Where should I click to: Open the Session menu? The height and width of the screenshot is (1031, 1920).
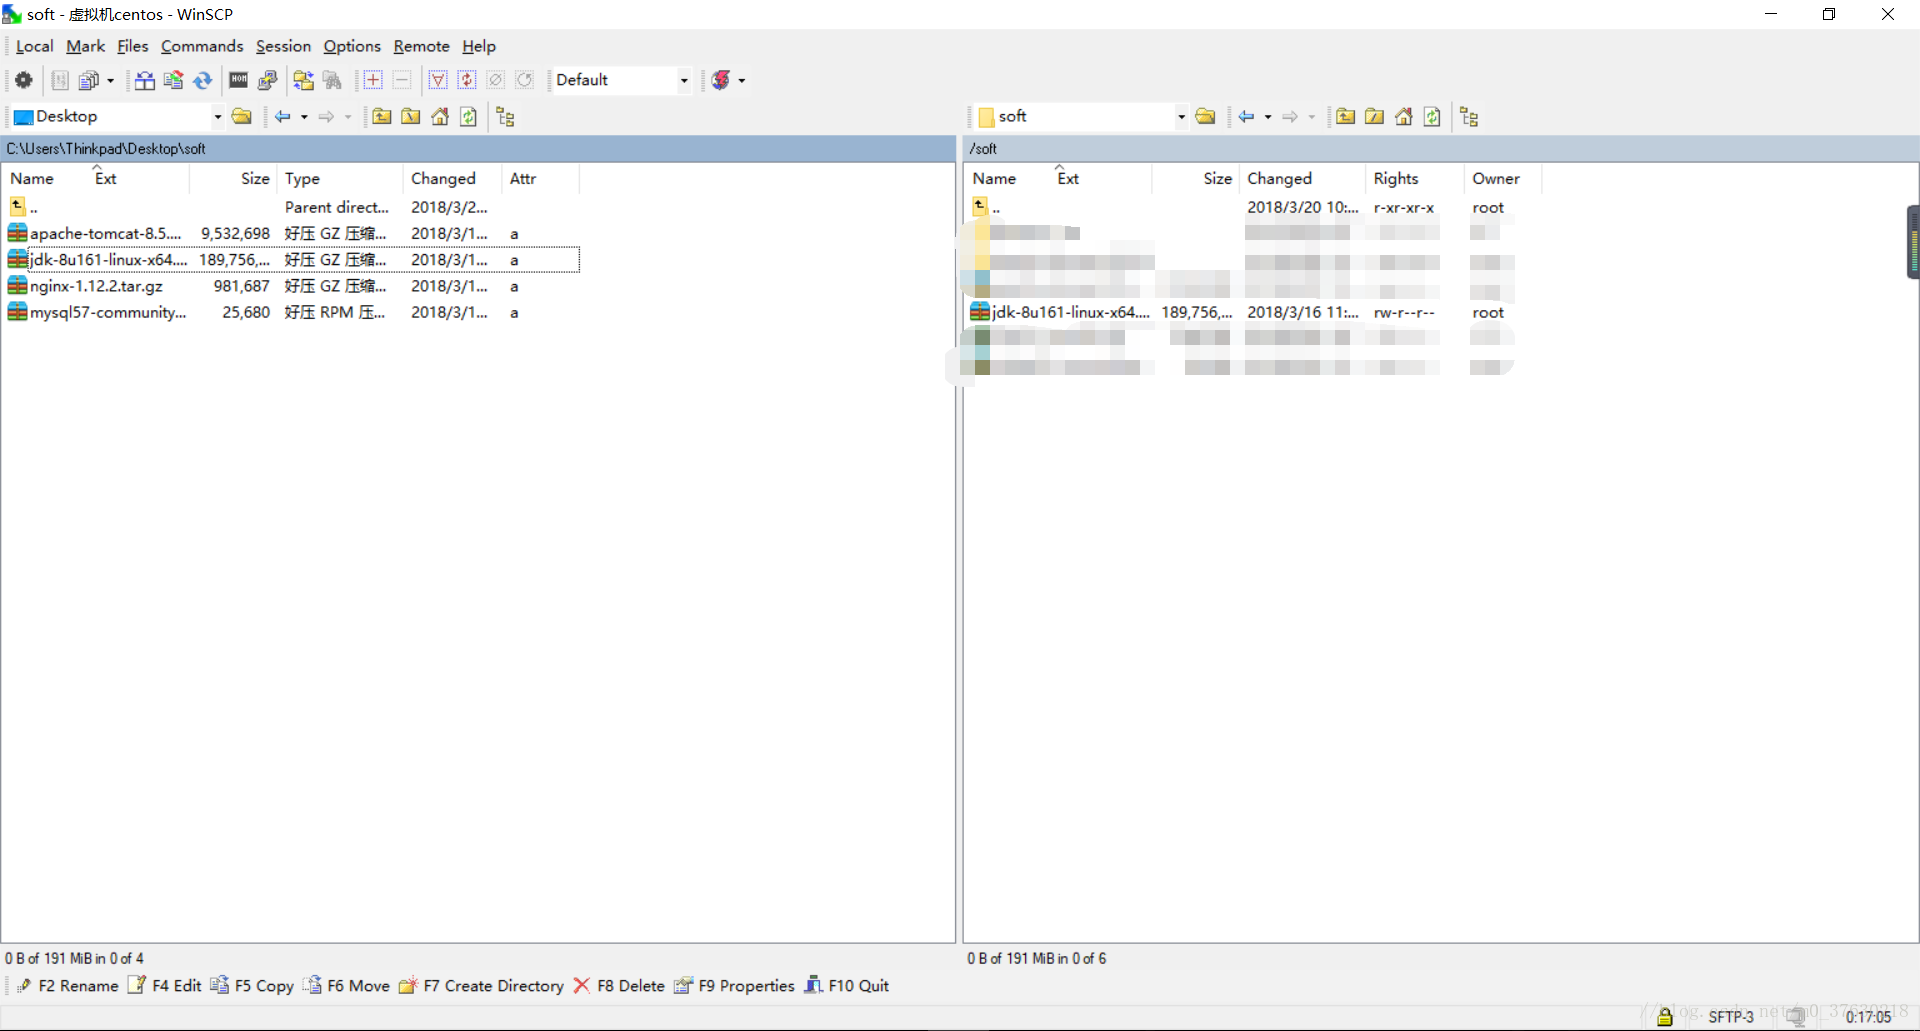tap(283, 46)
